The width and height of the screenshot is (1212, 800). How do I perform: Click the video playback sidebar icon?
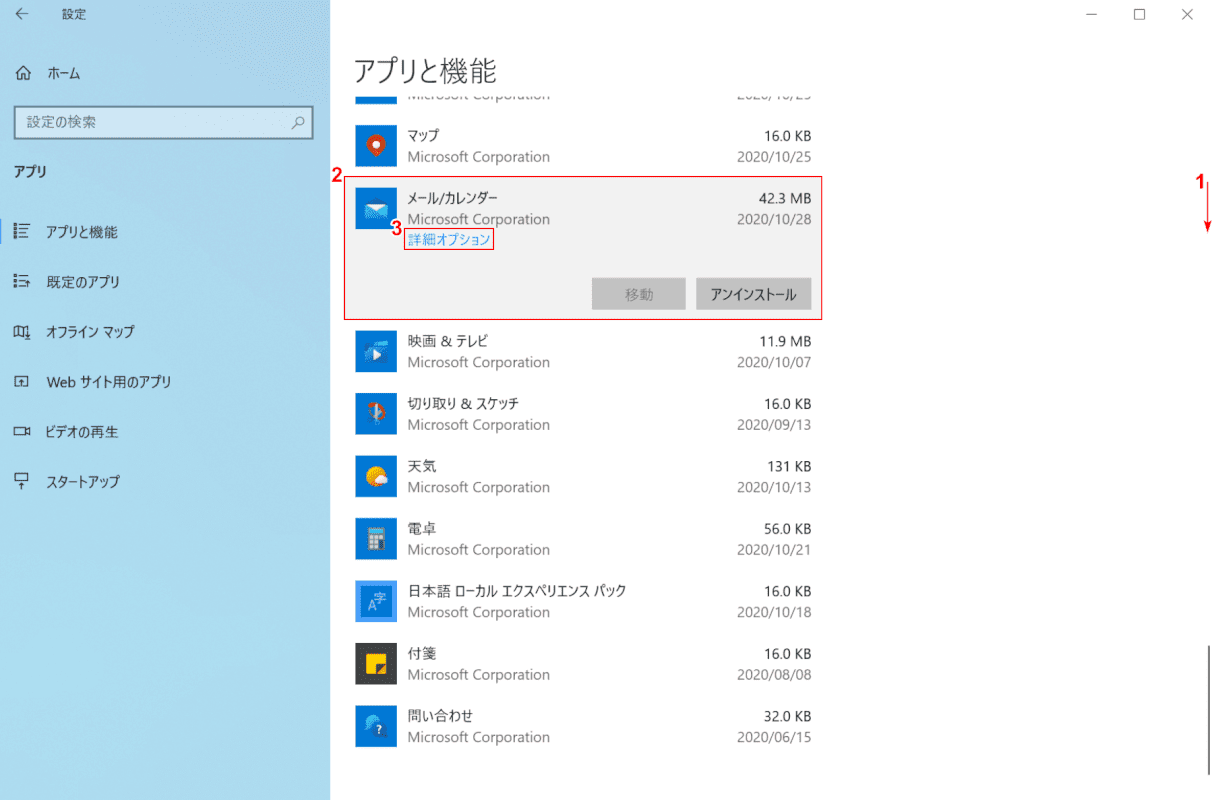pyautogui.click(x=22, y=431)
